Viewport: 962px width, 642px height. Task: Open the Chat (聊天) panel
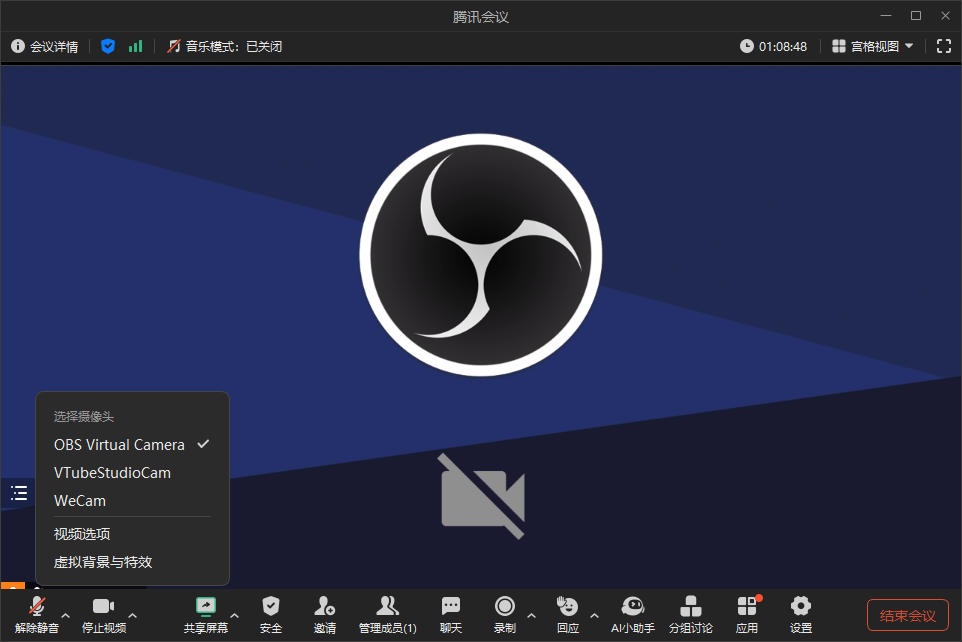[451, 607]
